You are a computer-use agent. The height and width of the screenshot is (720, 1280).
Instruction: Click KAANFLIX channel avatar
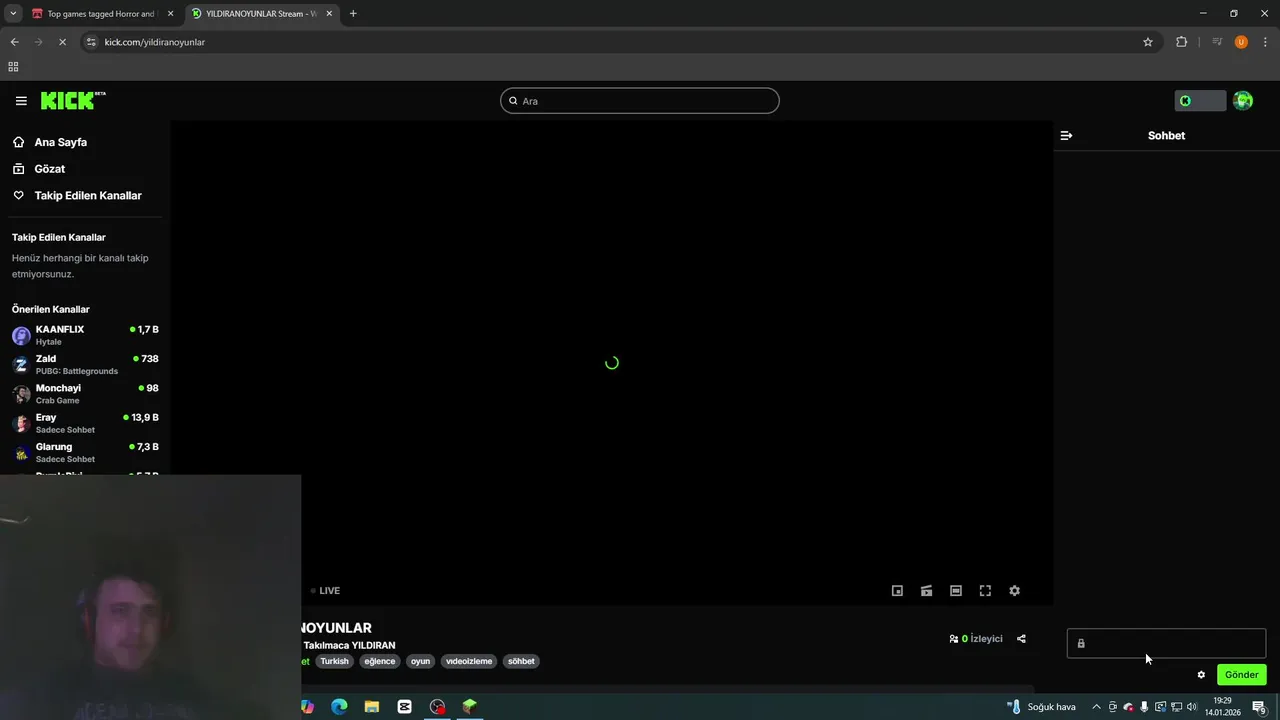[x=21, y=336]
